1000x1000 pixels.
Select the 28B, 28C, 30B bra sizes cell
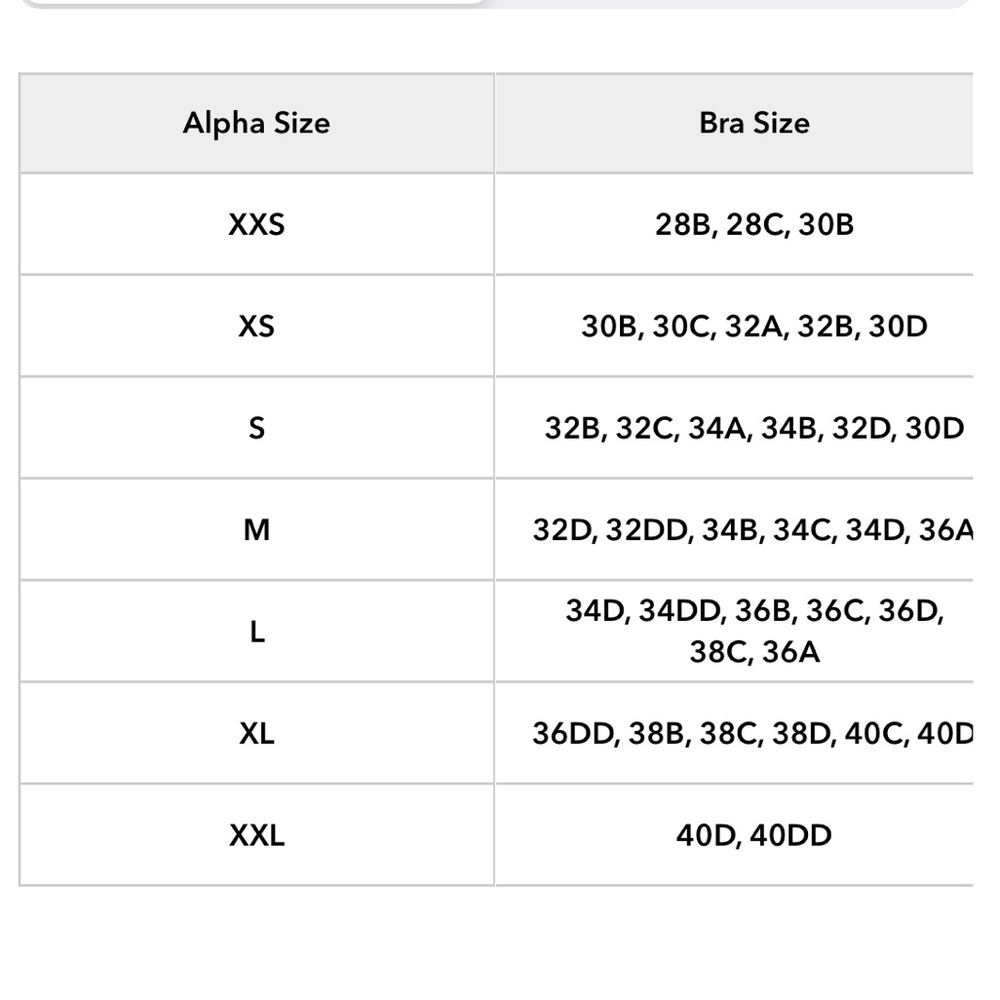click(733, 224)
